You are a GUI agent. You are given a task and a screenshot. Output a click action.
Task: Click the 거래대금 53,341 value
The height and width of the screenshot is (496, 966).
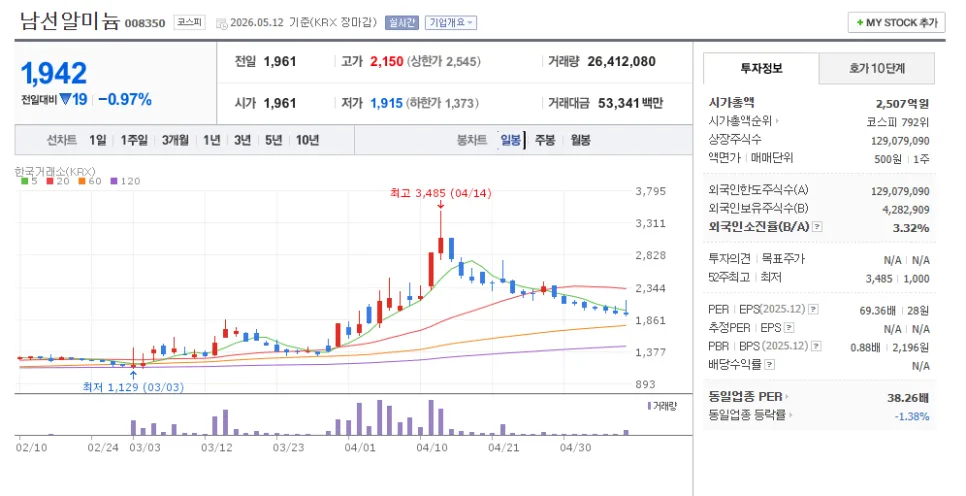(x=619, y=104)
